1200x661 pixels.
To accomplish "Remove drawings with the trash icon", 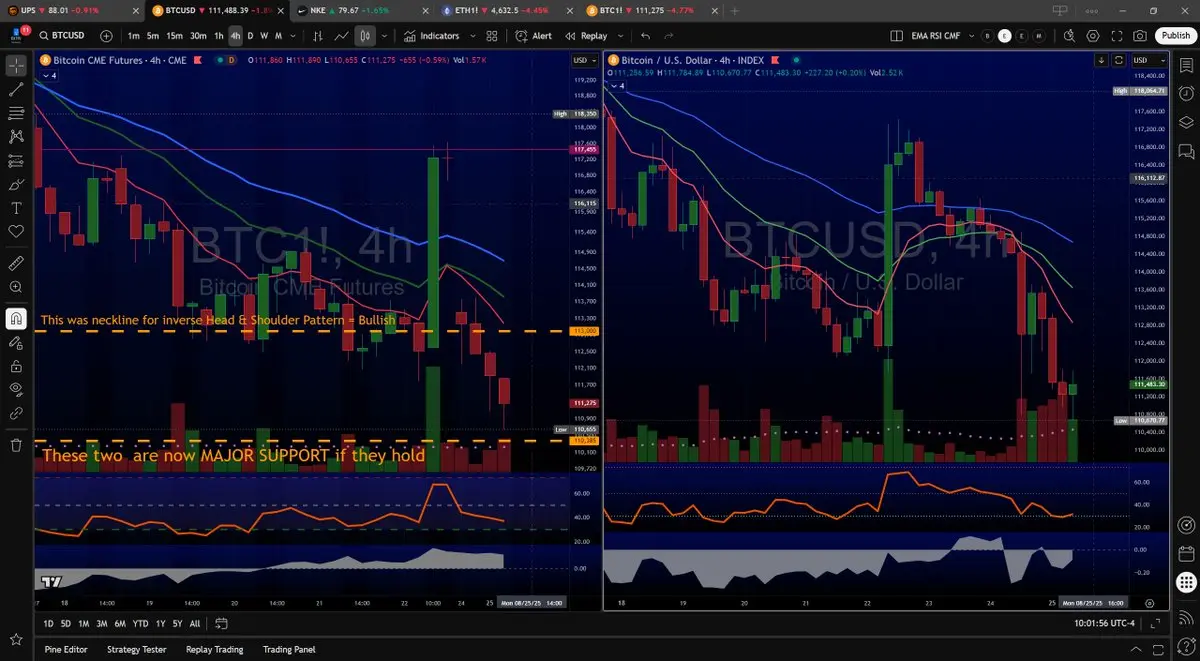I will 16,445.
